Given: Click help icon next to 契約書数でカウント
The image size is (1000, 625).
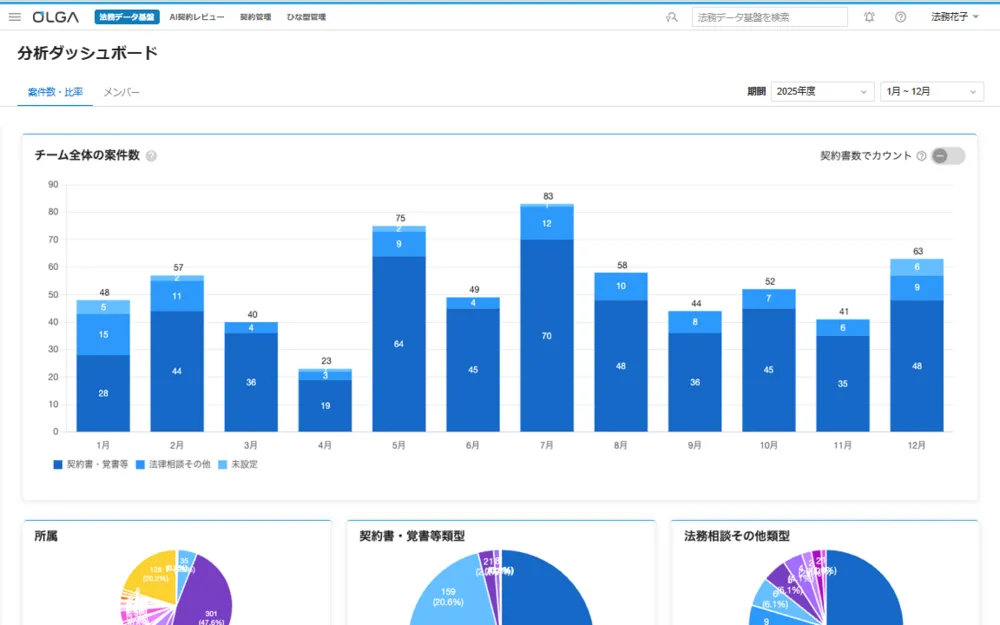Looking at the screenshot, I should [921, 156].
